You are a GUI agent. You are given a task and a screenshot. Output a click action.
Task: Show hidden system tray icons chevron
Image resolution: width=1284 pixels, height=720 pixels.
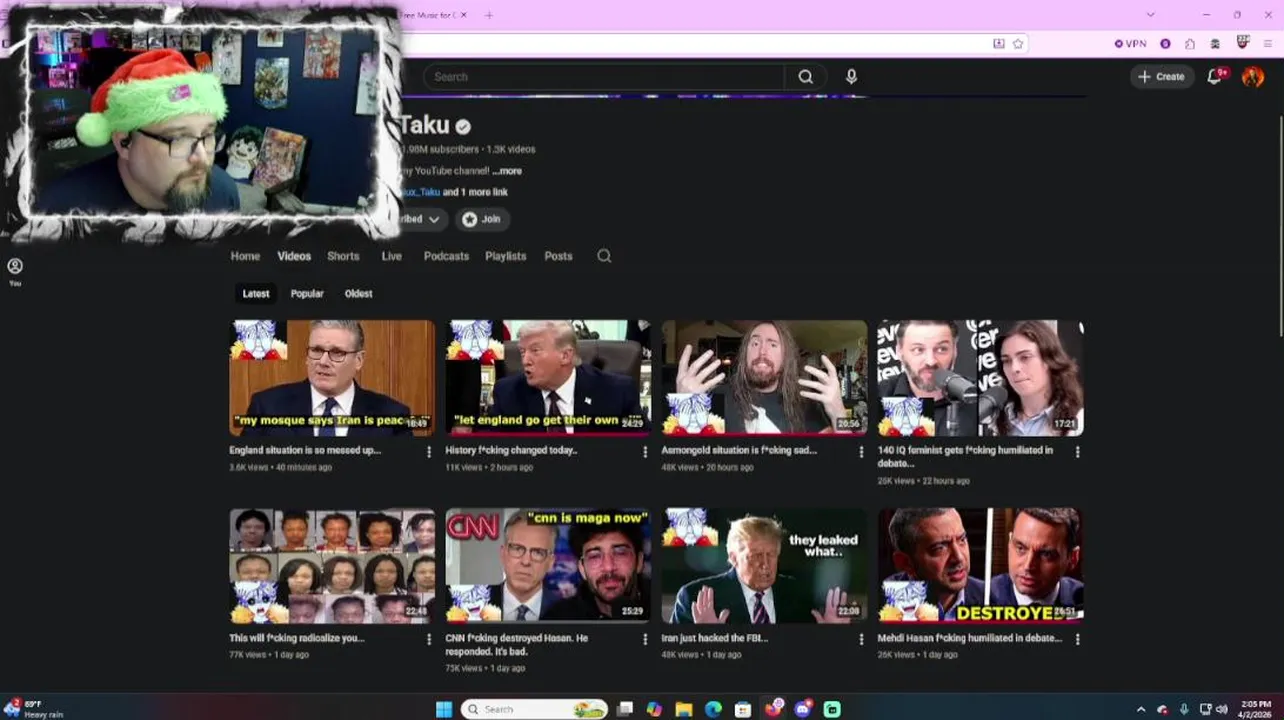1141,709
